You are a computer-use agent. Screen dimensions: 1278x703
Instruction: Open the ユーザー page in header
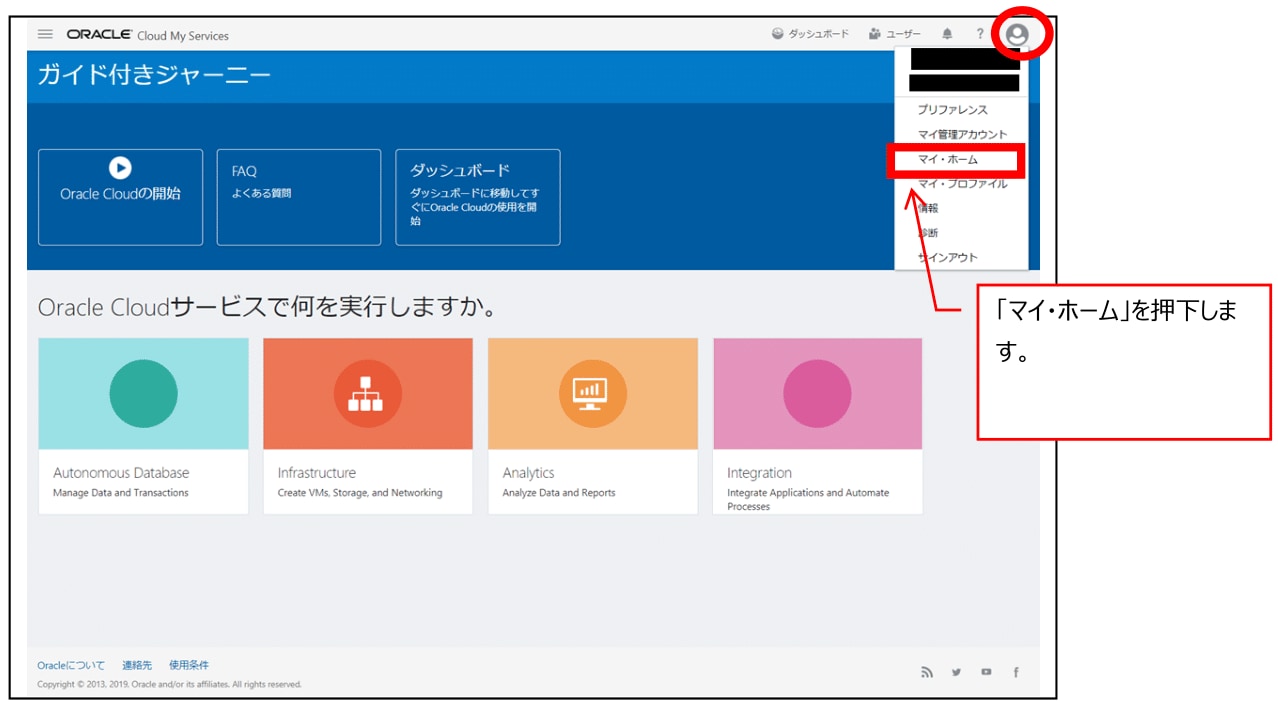coord(895,34)
